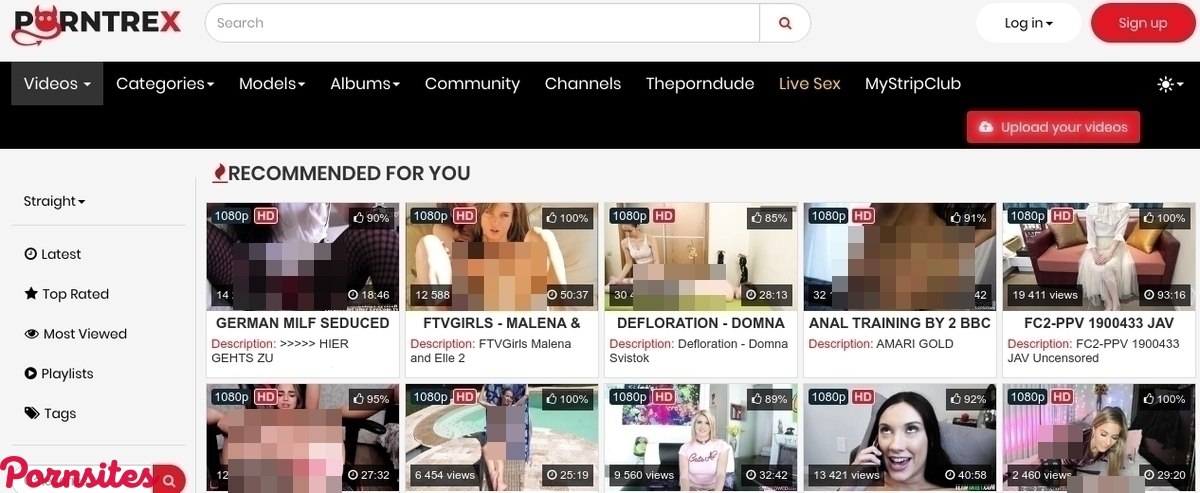Click the HD badge on the 32:42 video
The width and height of the screenshot is (1200, 493).
pos(664,397)
